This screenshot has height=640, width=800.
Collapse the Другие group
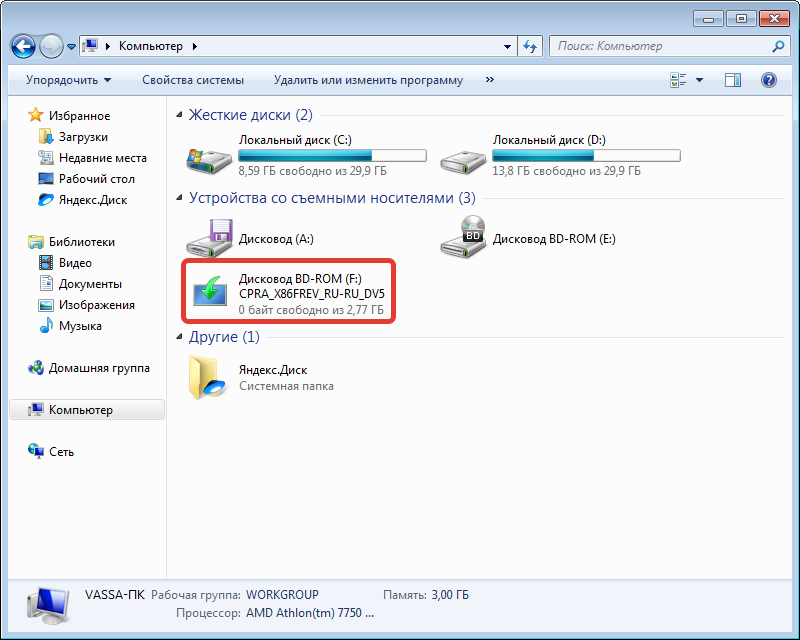pyautogui.click(x=179, y=337)
